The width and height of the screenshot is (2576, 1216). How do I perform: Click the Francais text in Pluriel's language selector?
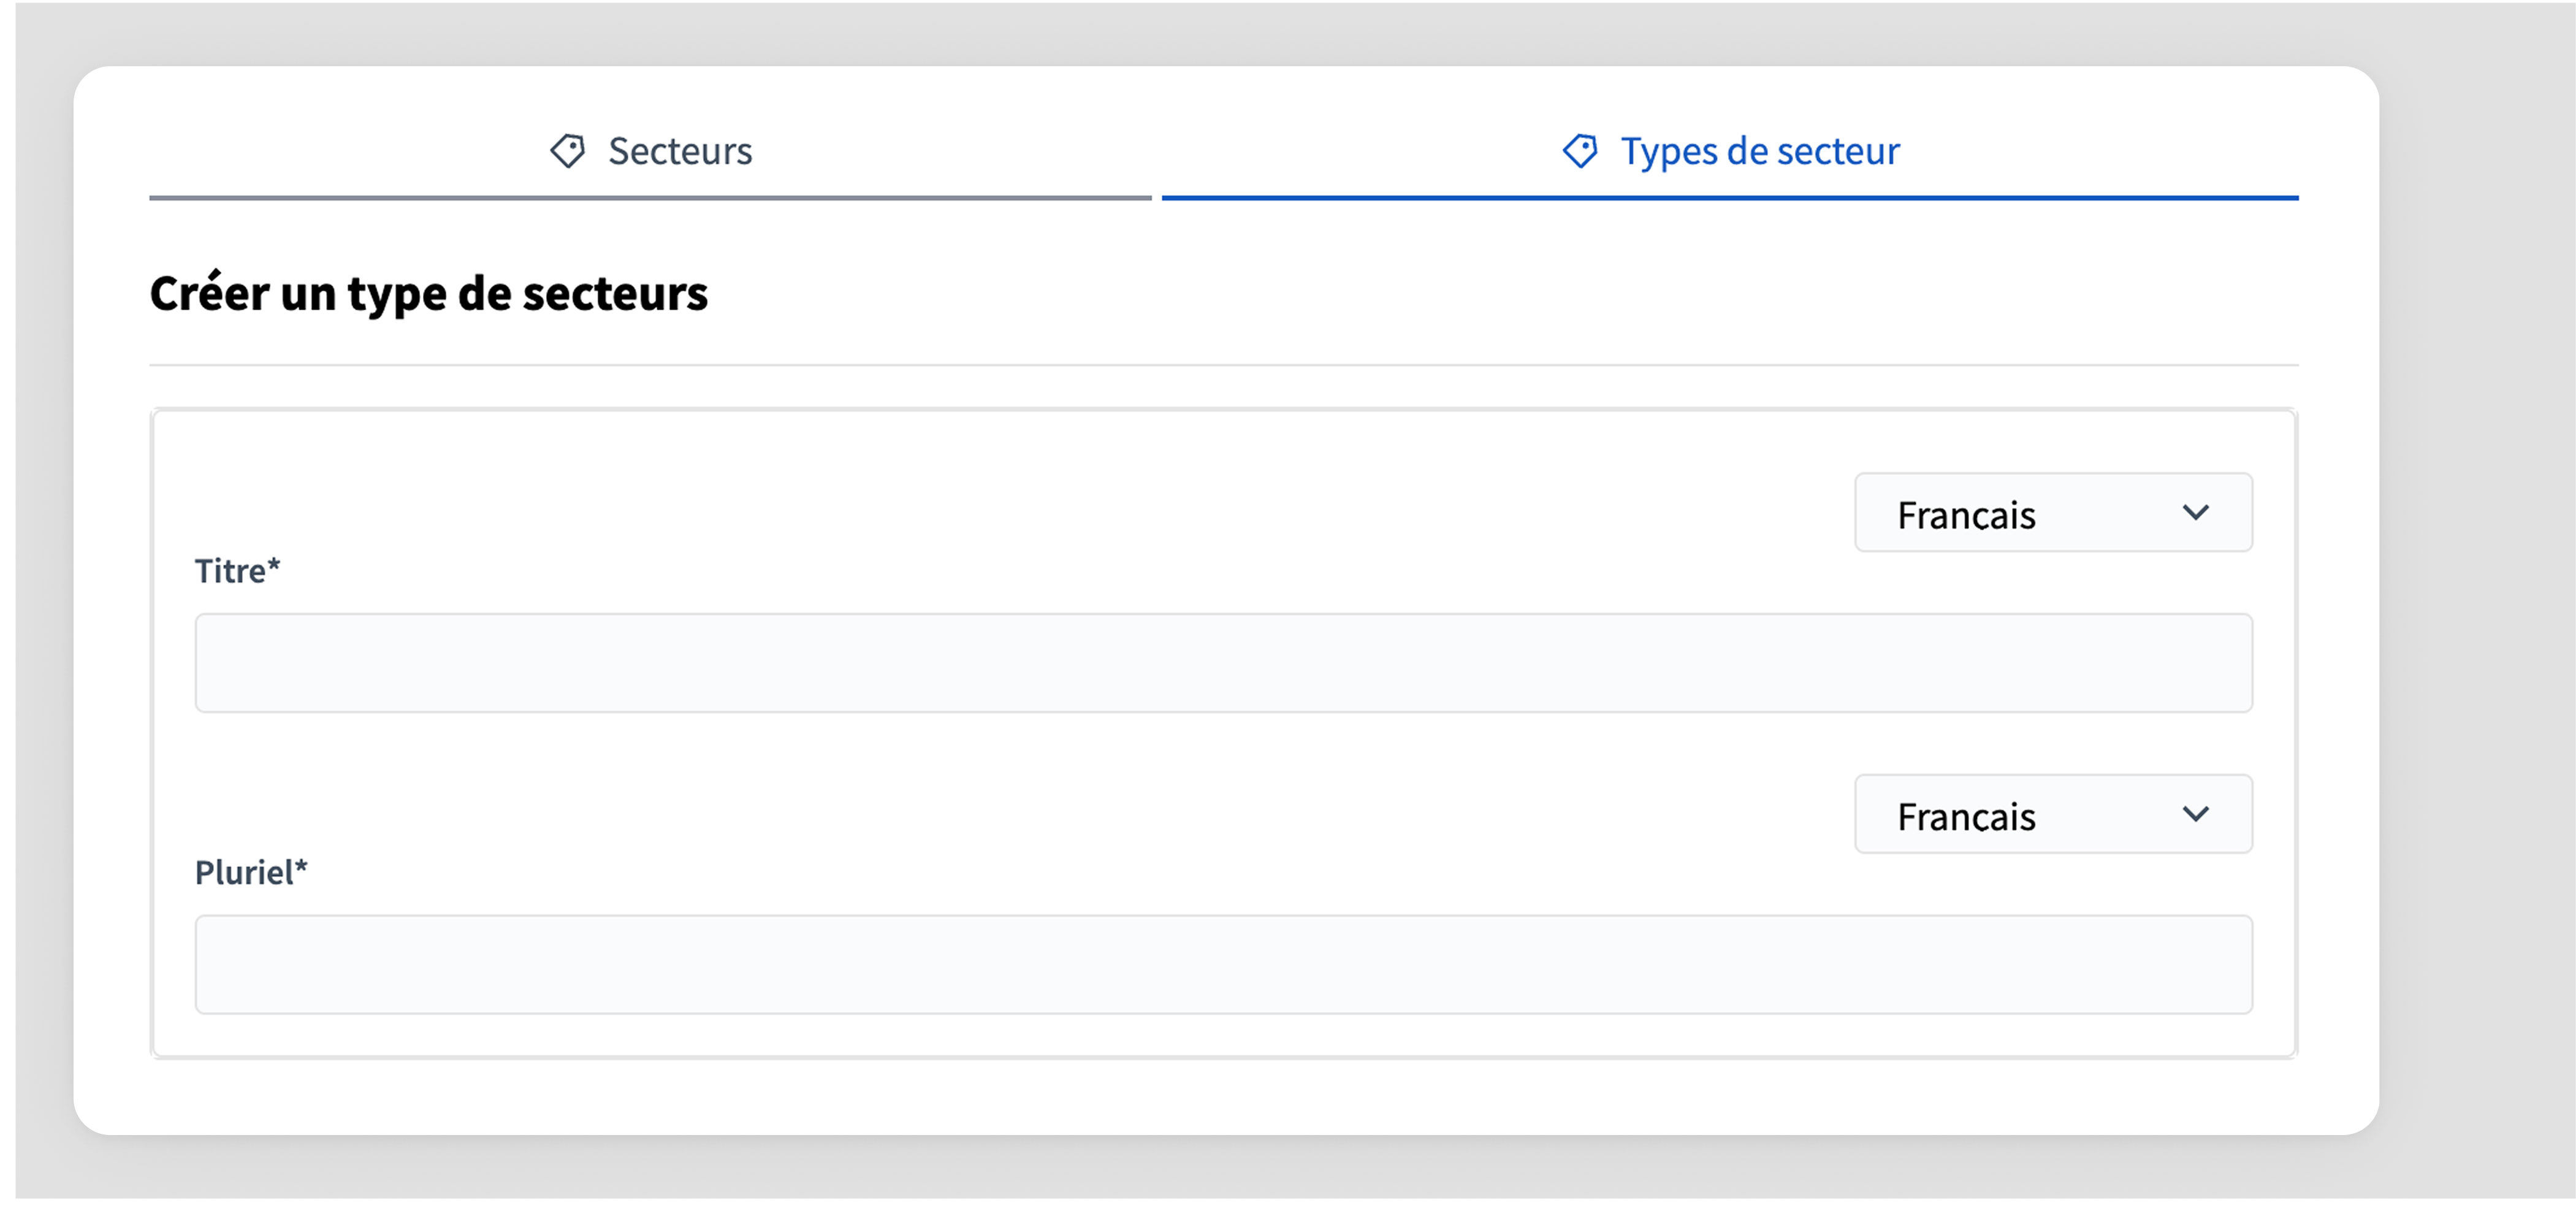click(1966, 817)
